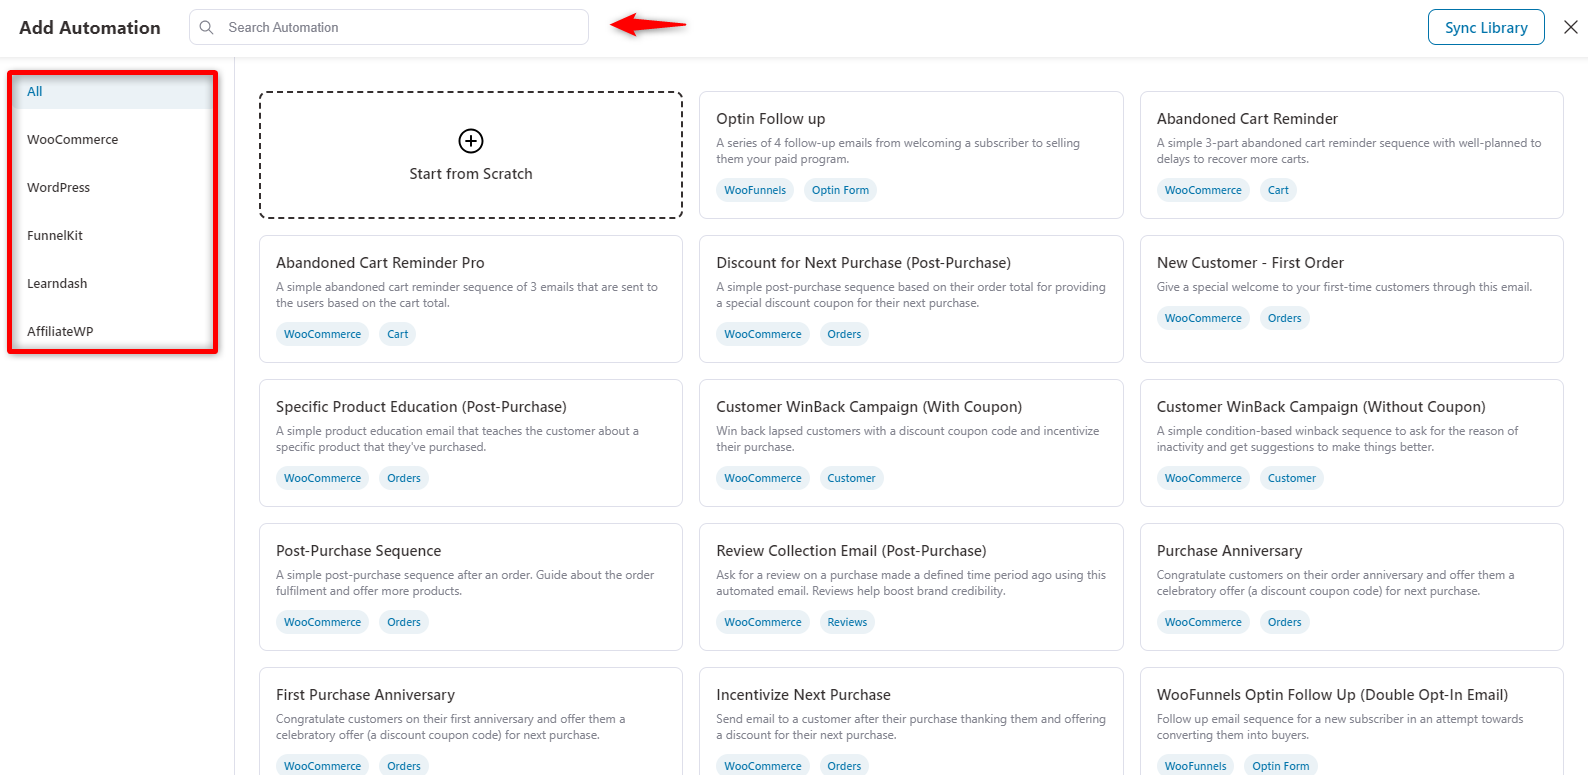Screen dimensions: 1588x775
Task: Click the Sync Library button
Action: [1486, 28]
